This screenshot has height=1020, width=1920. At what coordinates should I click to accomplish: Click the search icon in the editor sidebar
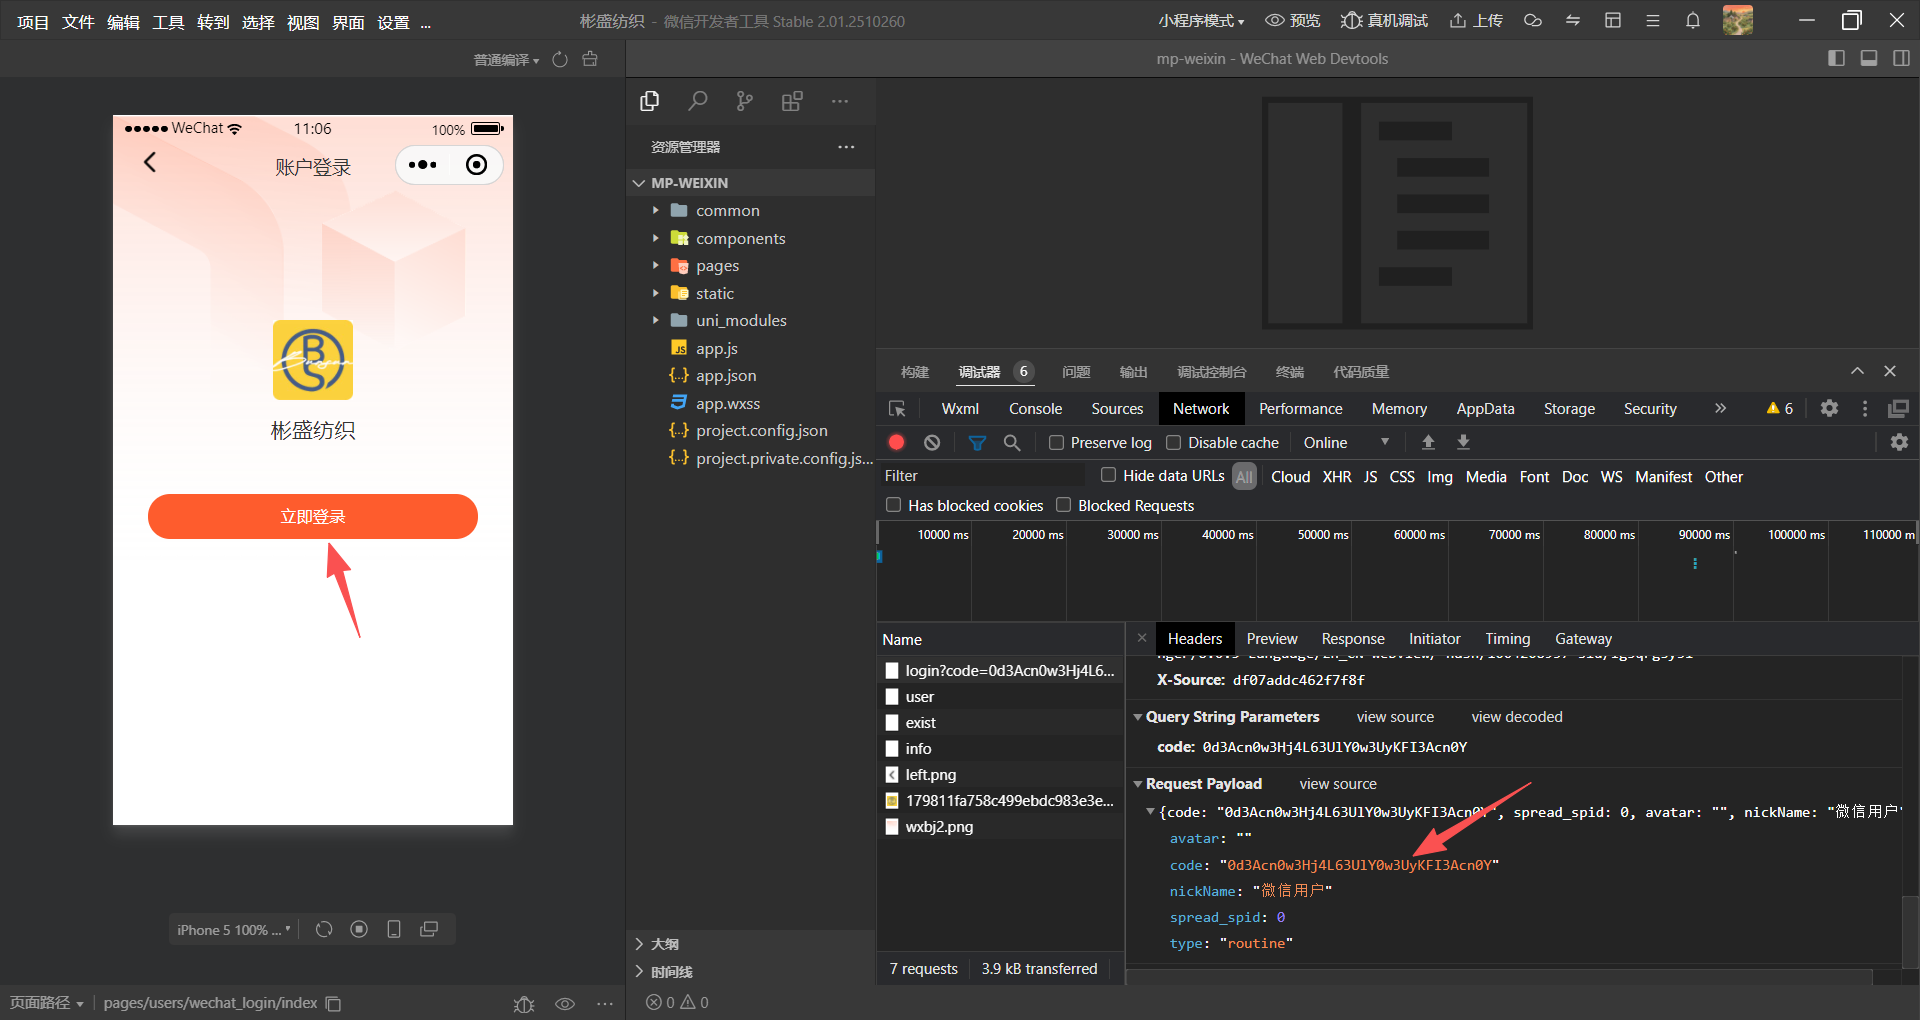point(698,101)
